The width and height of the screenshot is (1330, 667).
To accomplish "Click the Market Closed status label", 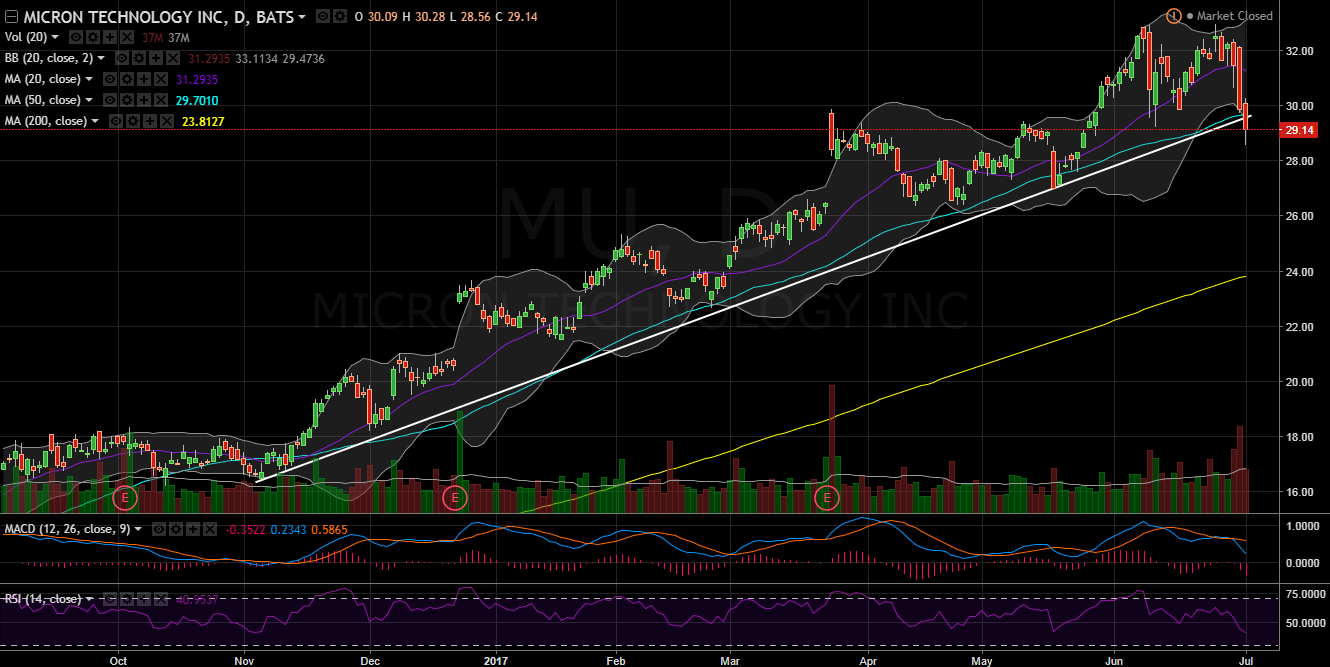I will 1234,16.
